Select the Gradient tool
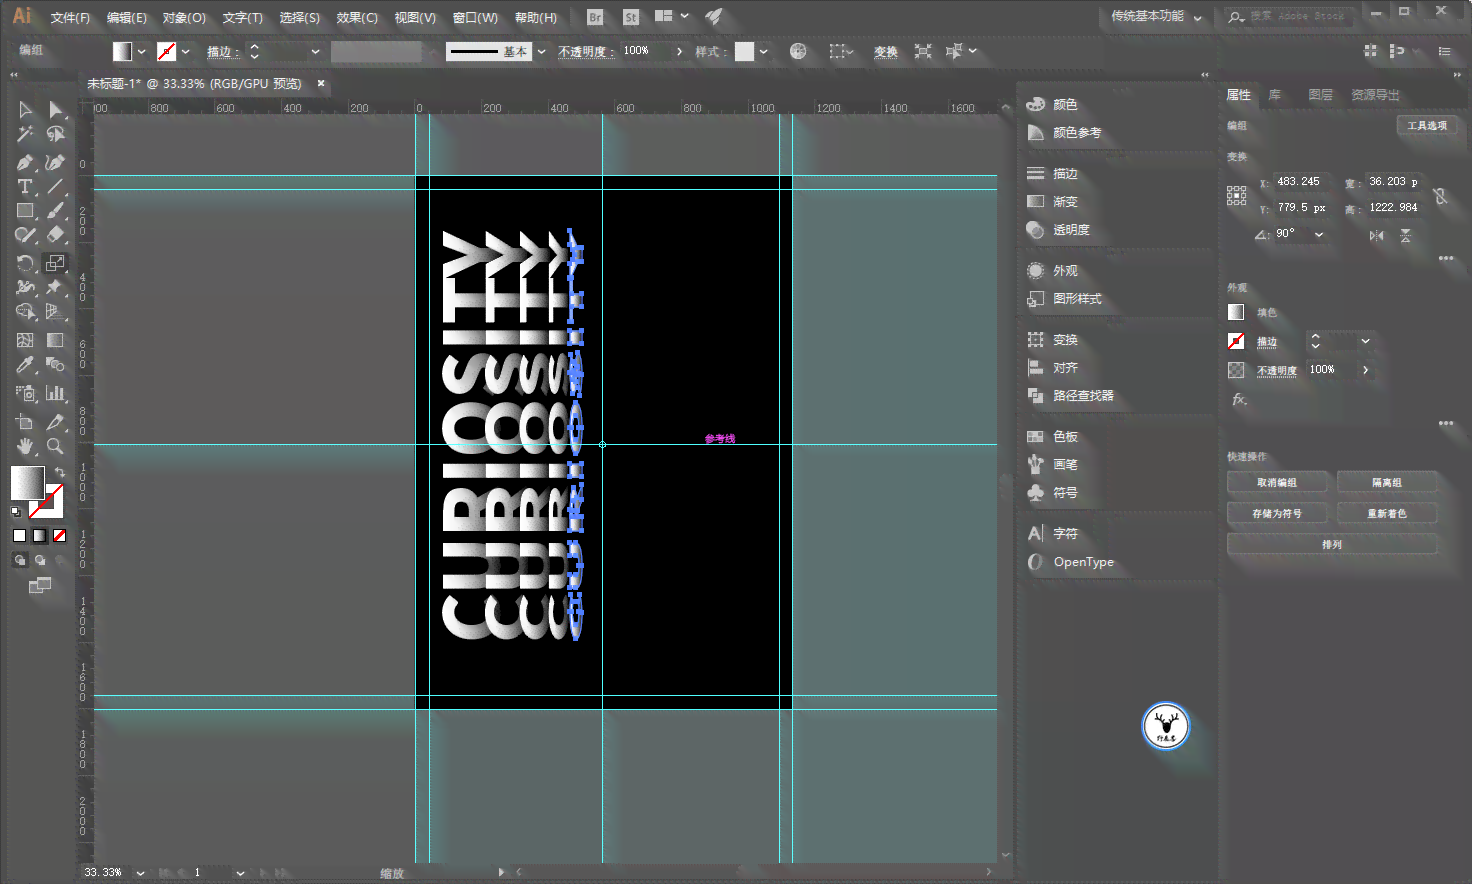Screen dimensions: 1472x884 pos(56,340)
